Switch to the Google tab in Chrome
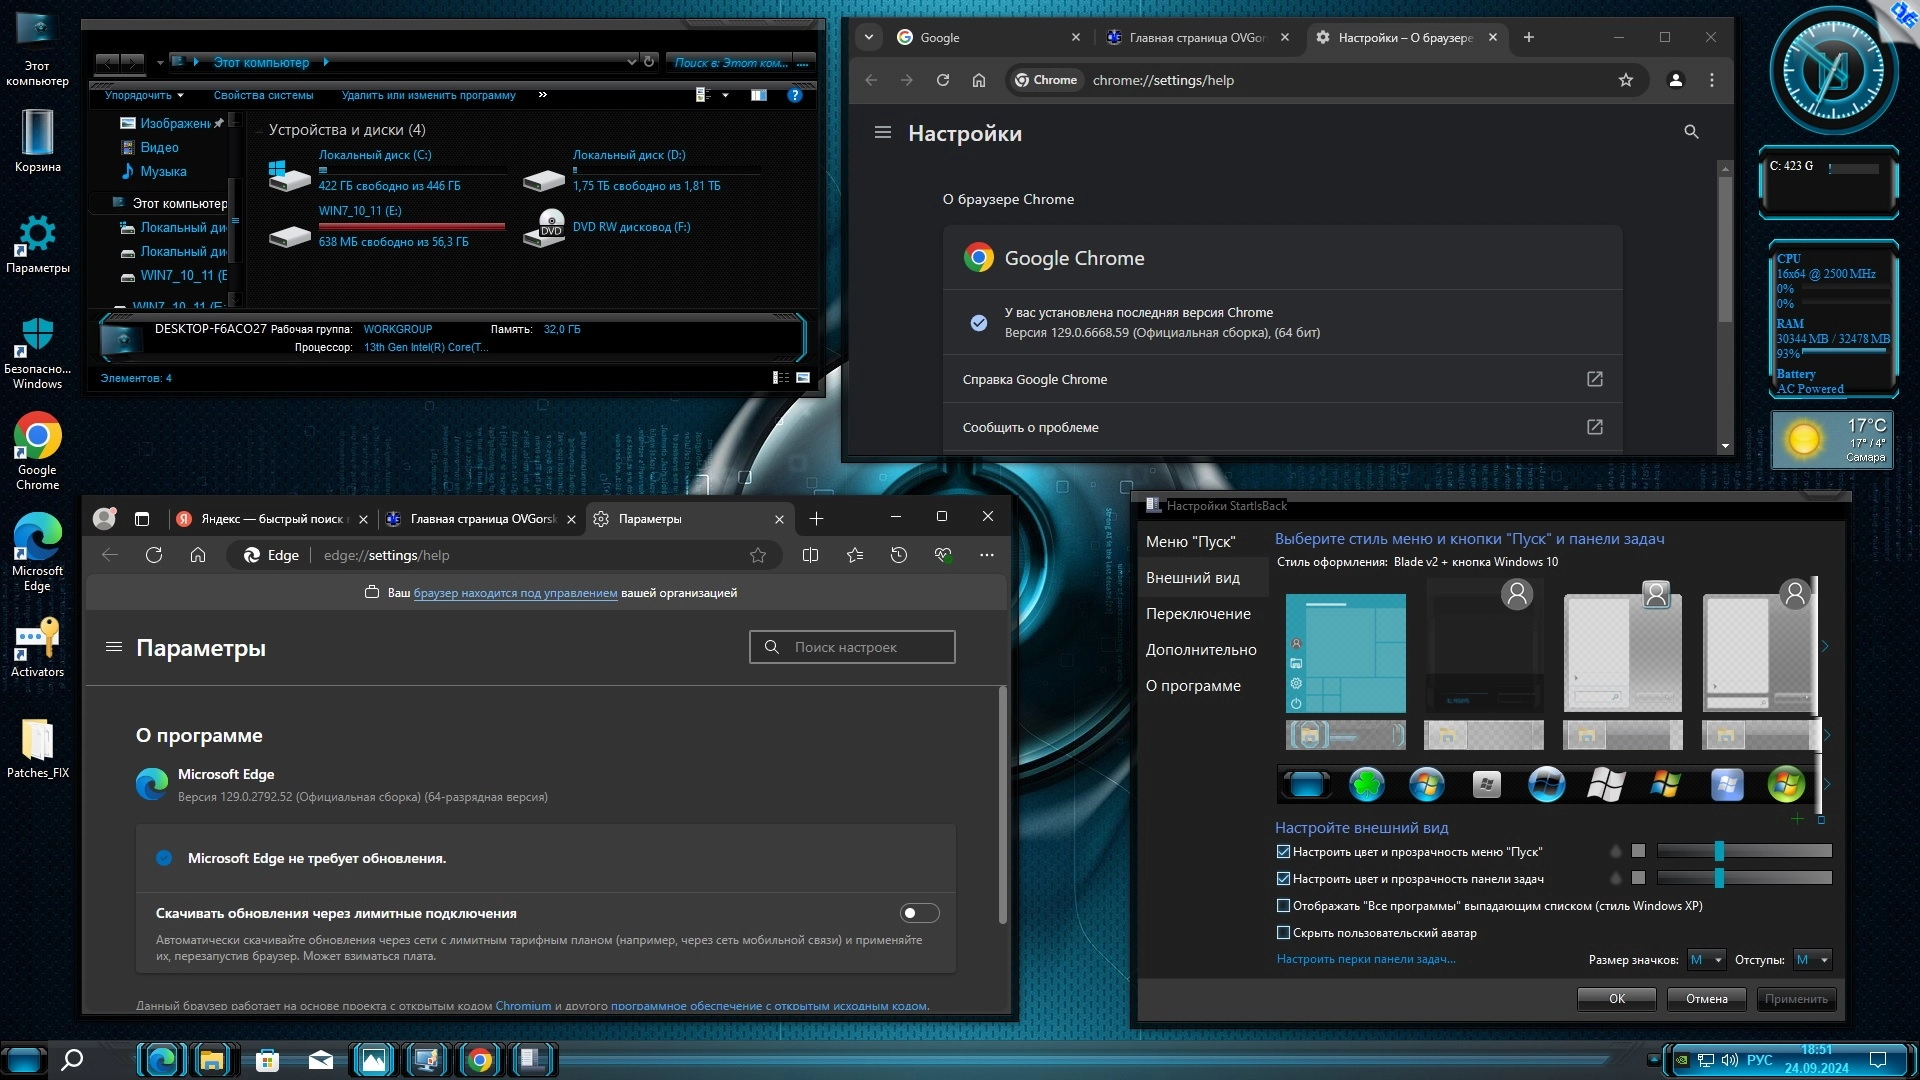 tap(970, 37)
